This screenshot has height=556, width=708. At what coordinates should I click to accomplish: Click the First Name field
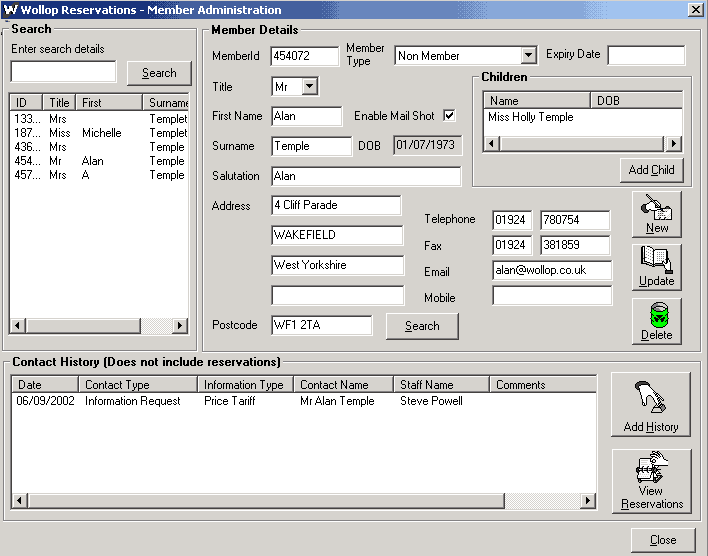coord(307,116)
